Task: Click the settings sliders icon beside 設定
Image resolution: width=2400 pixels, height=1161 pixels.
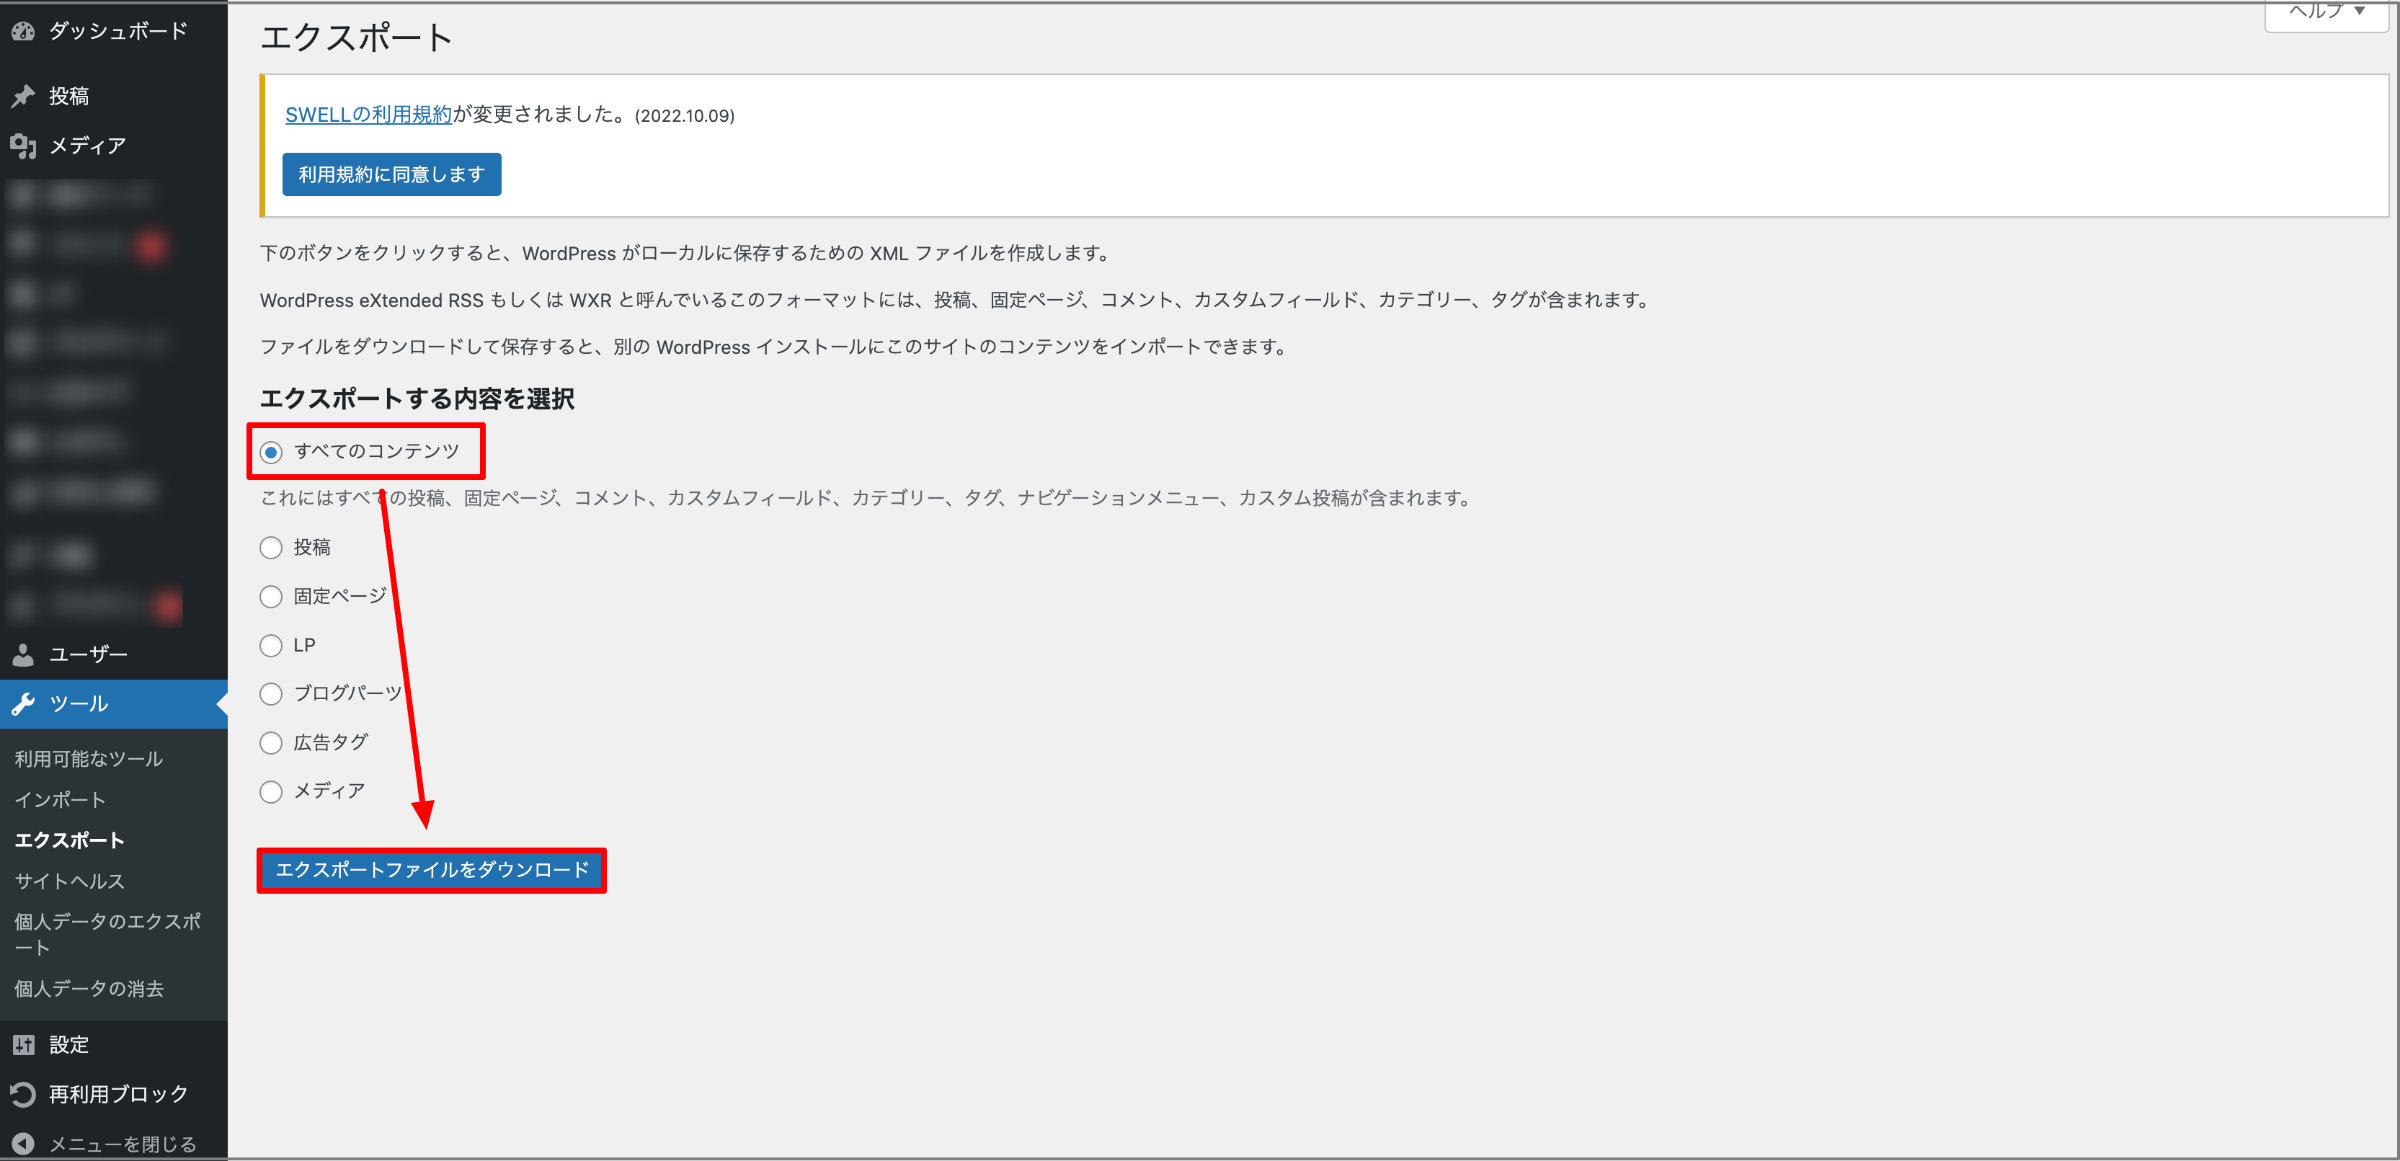Action: pos(23,1045)
